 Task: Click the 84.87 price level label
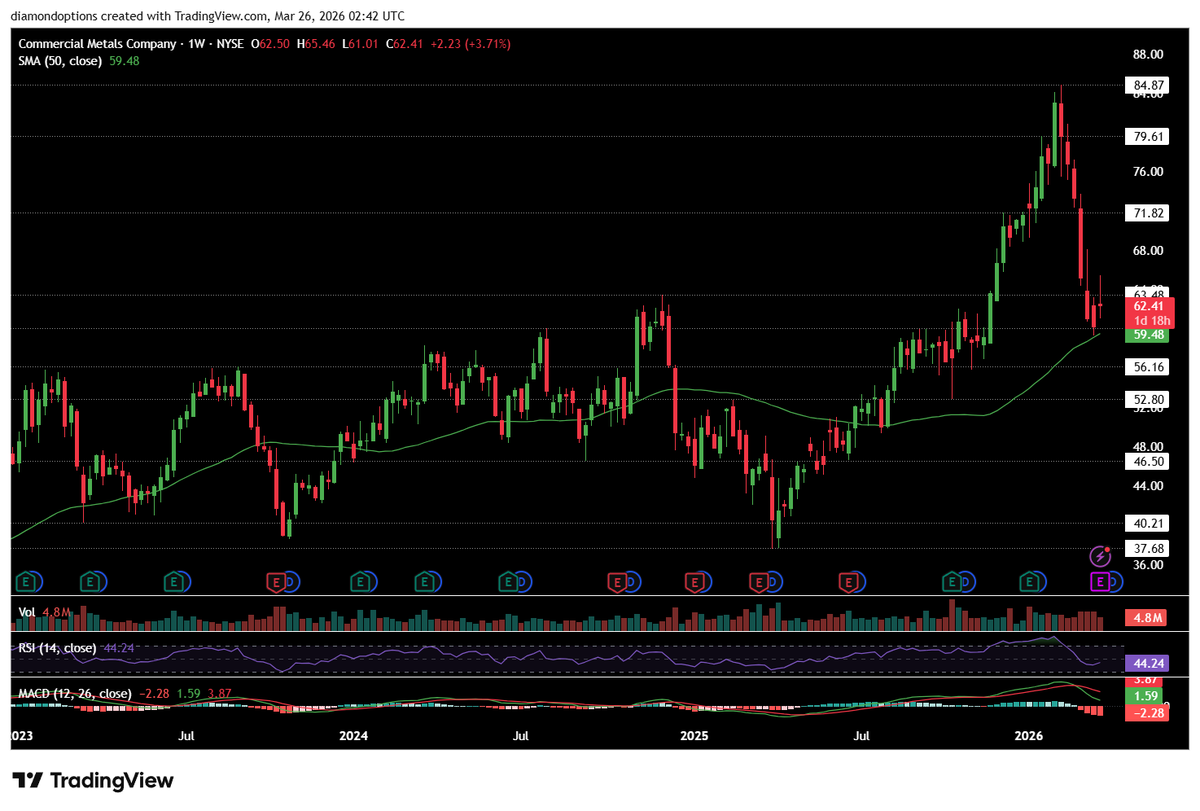coord(1146,85)
